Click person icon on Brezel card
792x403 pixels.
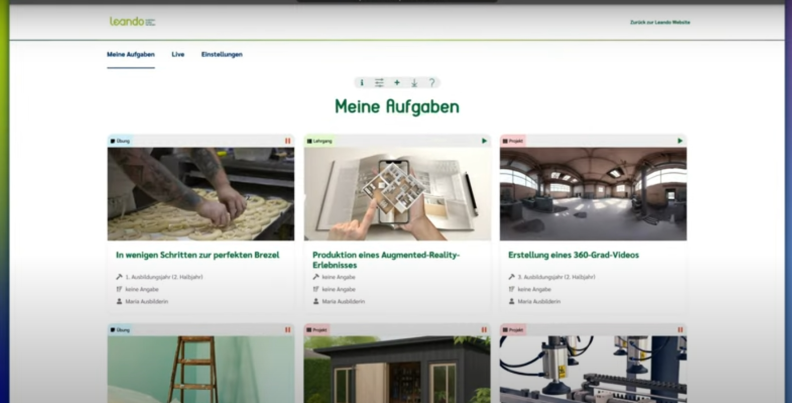tap(119, 301)
